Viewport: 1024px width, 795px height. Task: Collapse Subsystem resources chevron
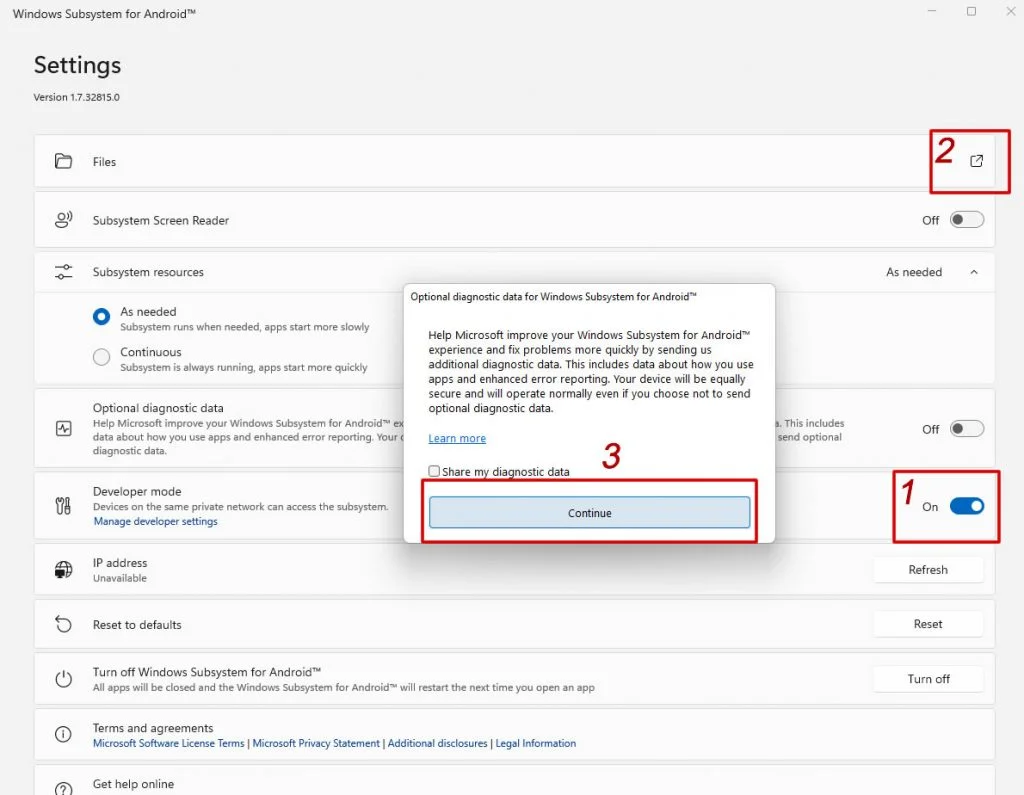pyautogui.click(x=974, y=272)
